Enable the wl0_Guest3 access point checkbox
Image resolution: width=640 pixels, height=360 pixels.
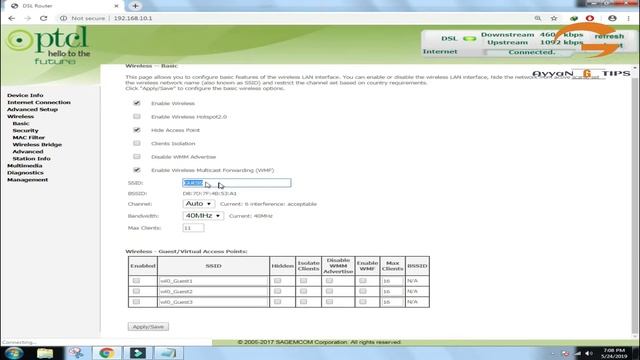coord(136,302)
